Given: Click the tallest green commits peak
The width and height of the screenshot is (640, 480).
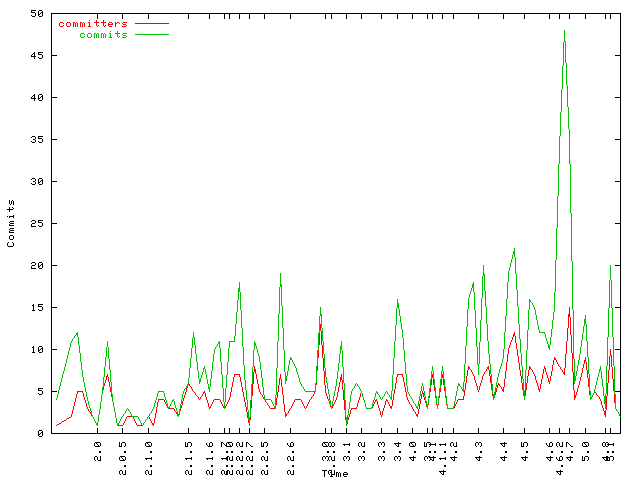Looking at the screenshot, I should click(565, 31).
